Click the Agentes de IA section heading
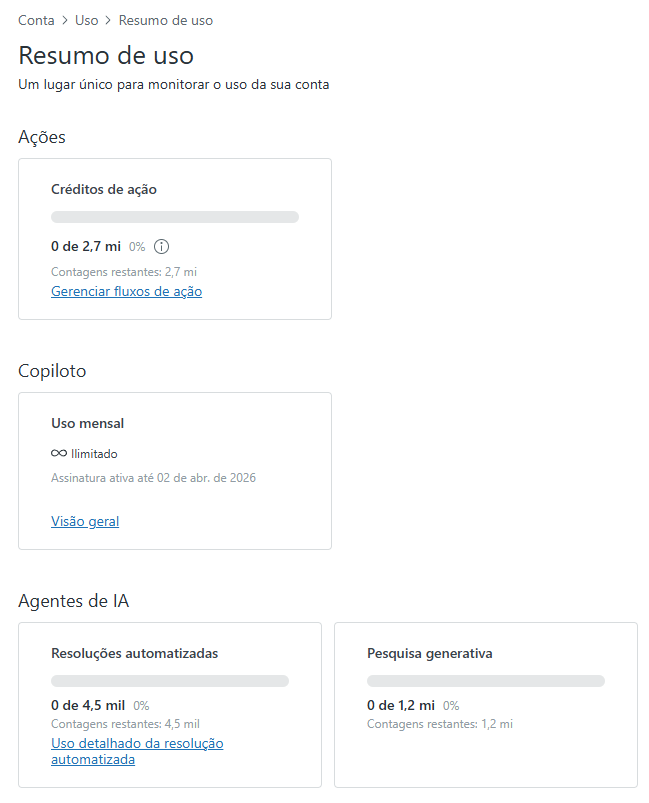The image size is (649, 803). [73, 601]
